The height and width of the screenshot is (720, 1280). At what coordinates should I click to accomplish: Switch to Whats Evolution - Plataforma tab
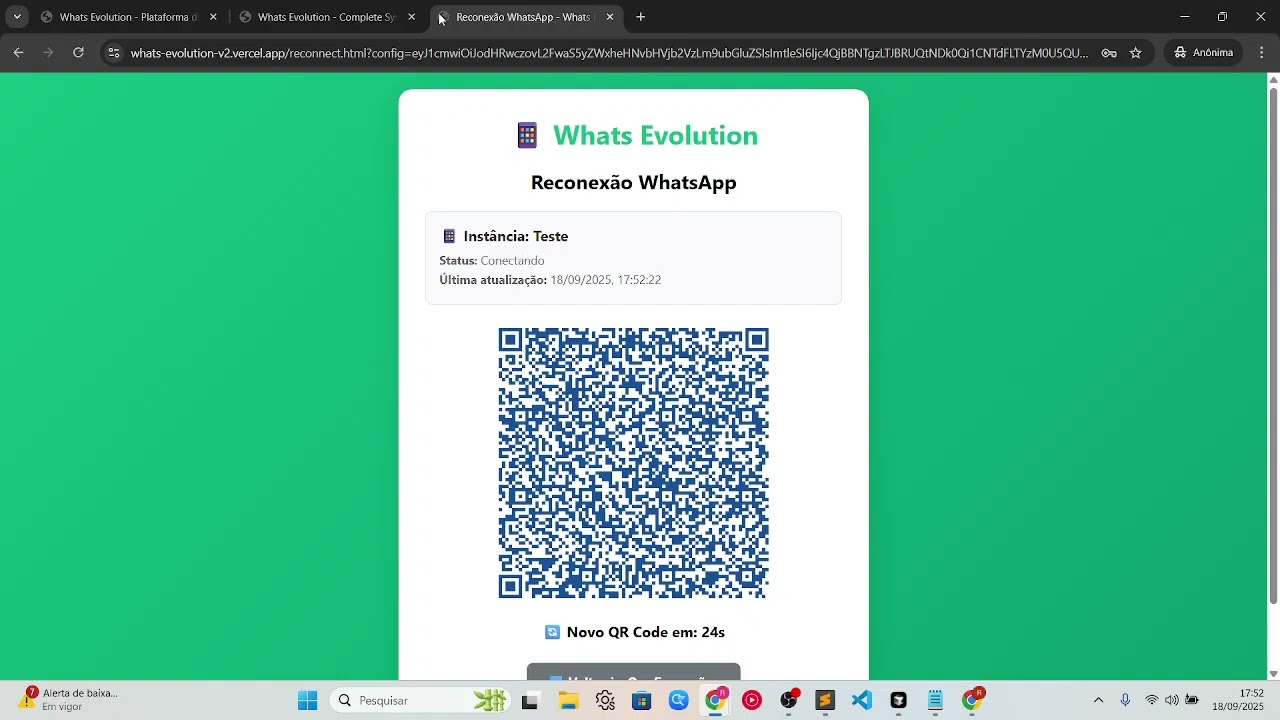(128, 17)
